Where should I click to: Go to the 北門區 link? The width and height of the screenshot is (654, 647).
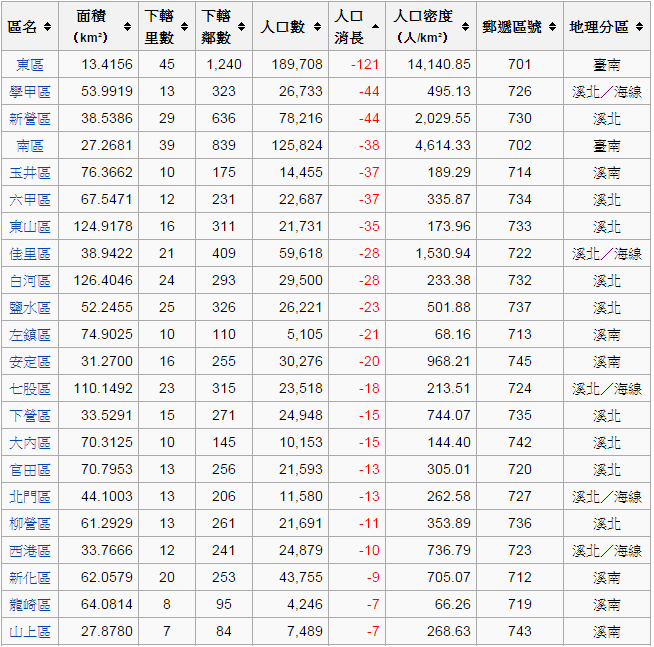(x=30, y=496)
